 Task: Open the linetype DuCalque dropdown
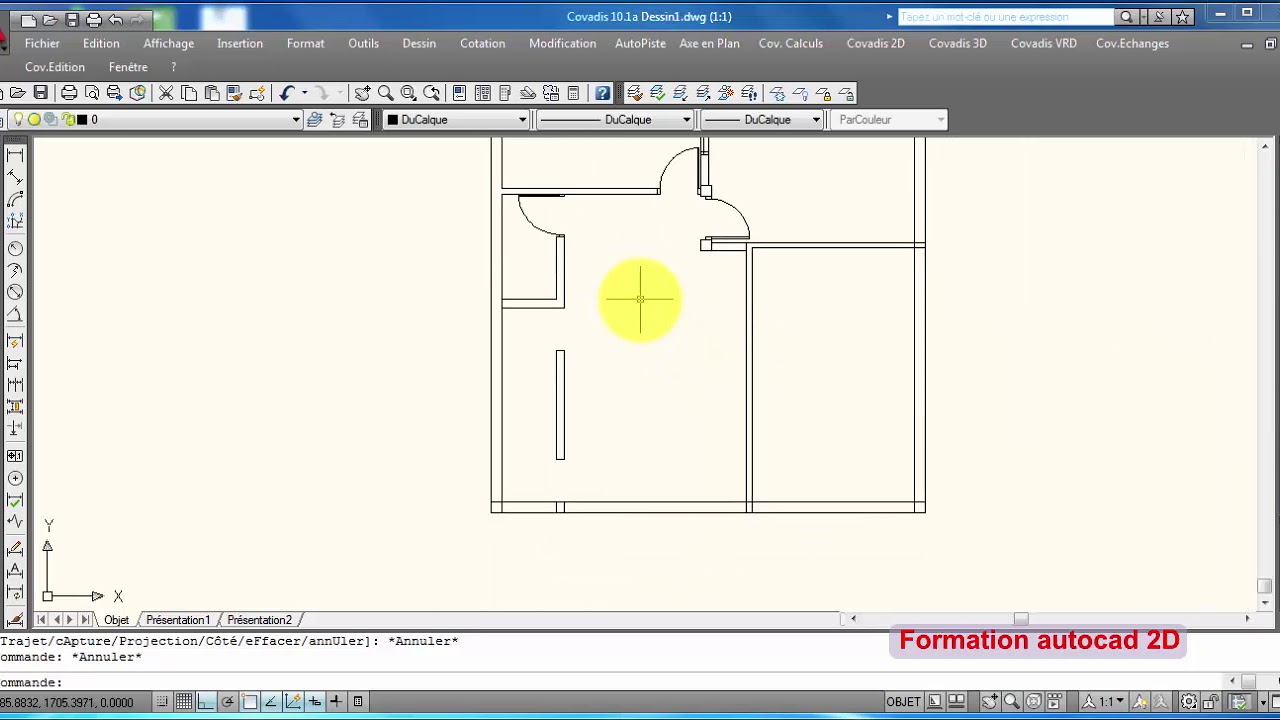(x=686, y=119)
